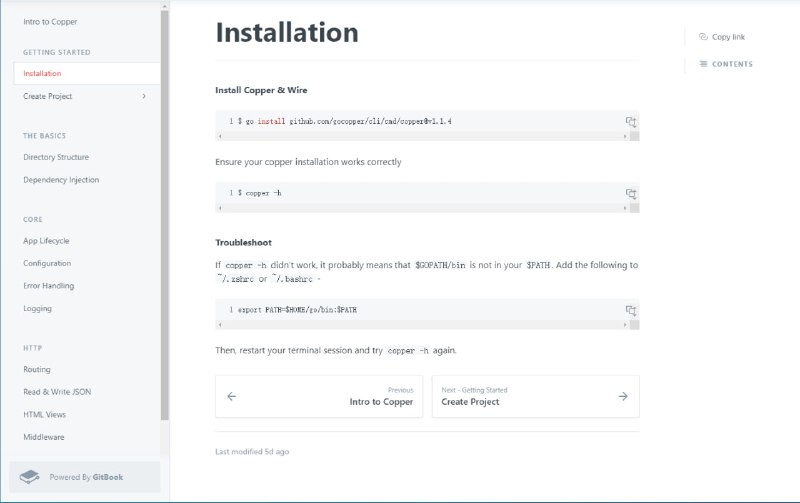Click the right arrow in Next card

(x=623, y=396)
